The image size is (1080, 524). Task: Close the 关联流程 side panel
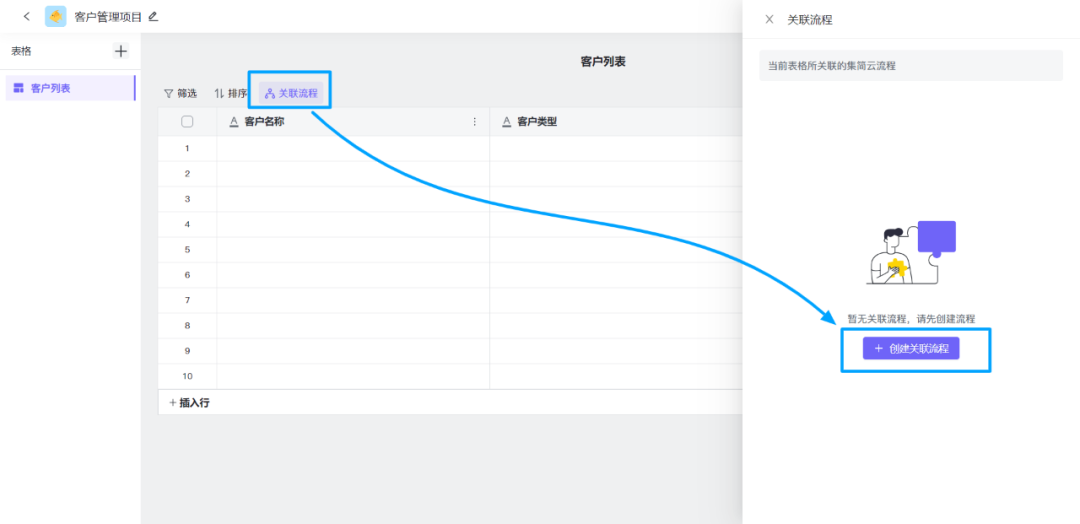769,19
